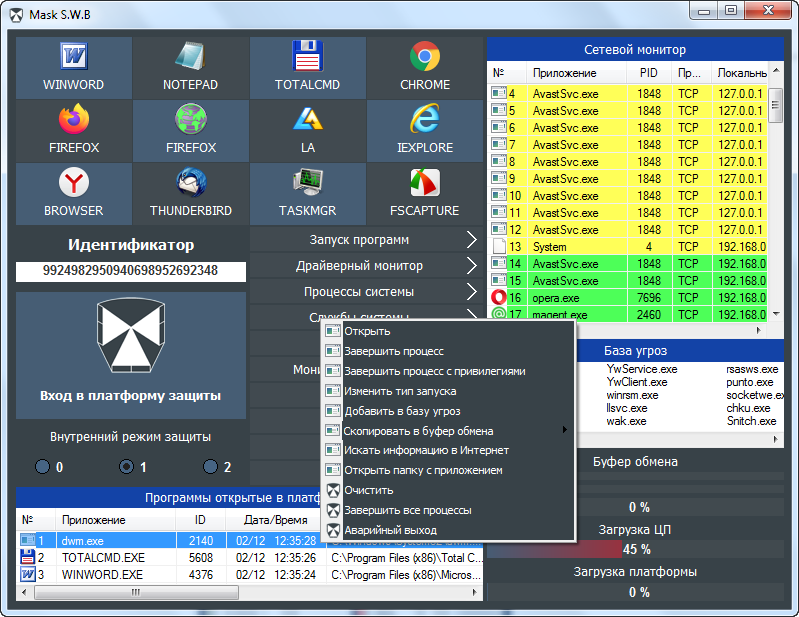The image size is (799, 617).
Task: Launch FSCAPTURE from the program tiles
Action: pos(425,193)
